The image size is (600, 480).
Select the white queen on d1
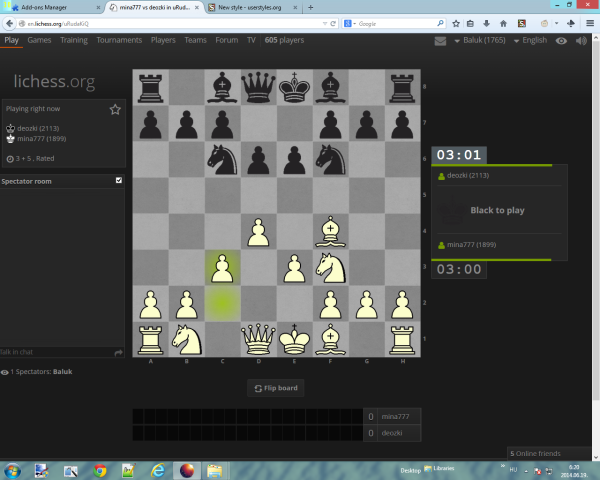(259, 340)
